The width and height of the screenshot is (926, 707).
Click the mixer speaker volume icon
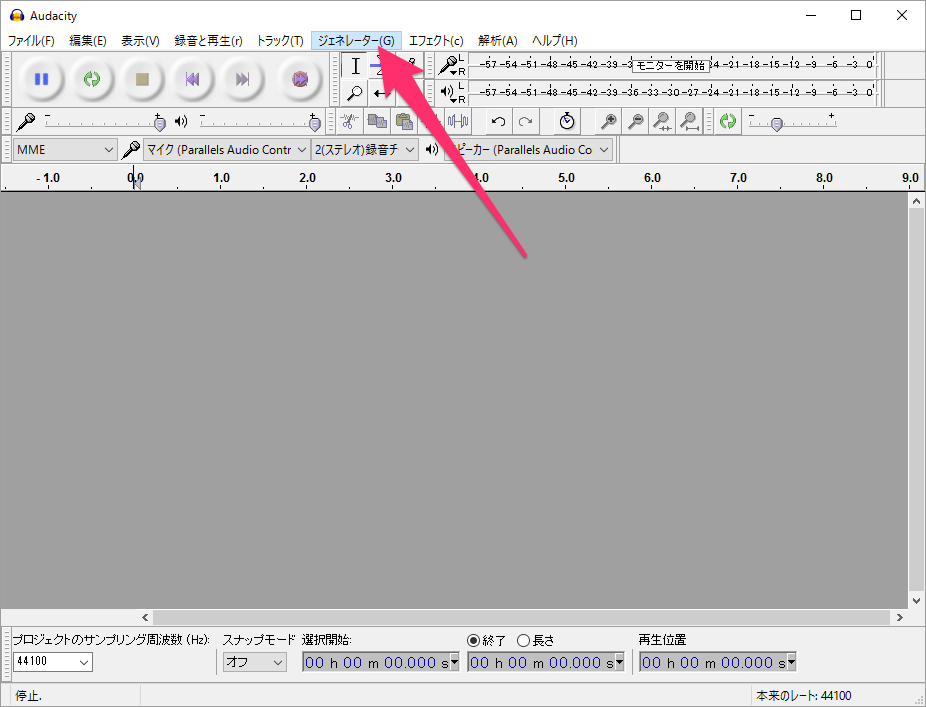[181, 122]
